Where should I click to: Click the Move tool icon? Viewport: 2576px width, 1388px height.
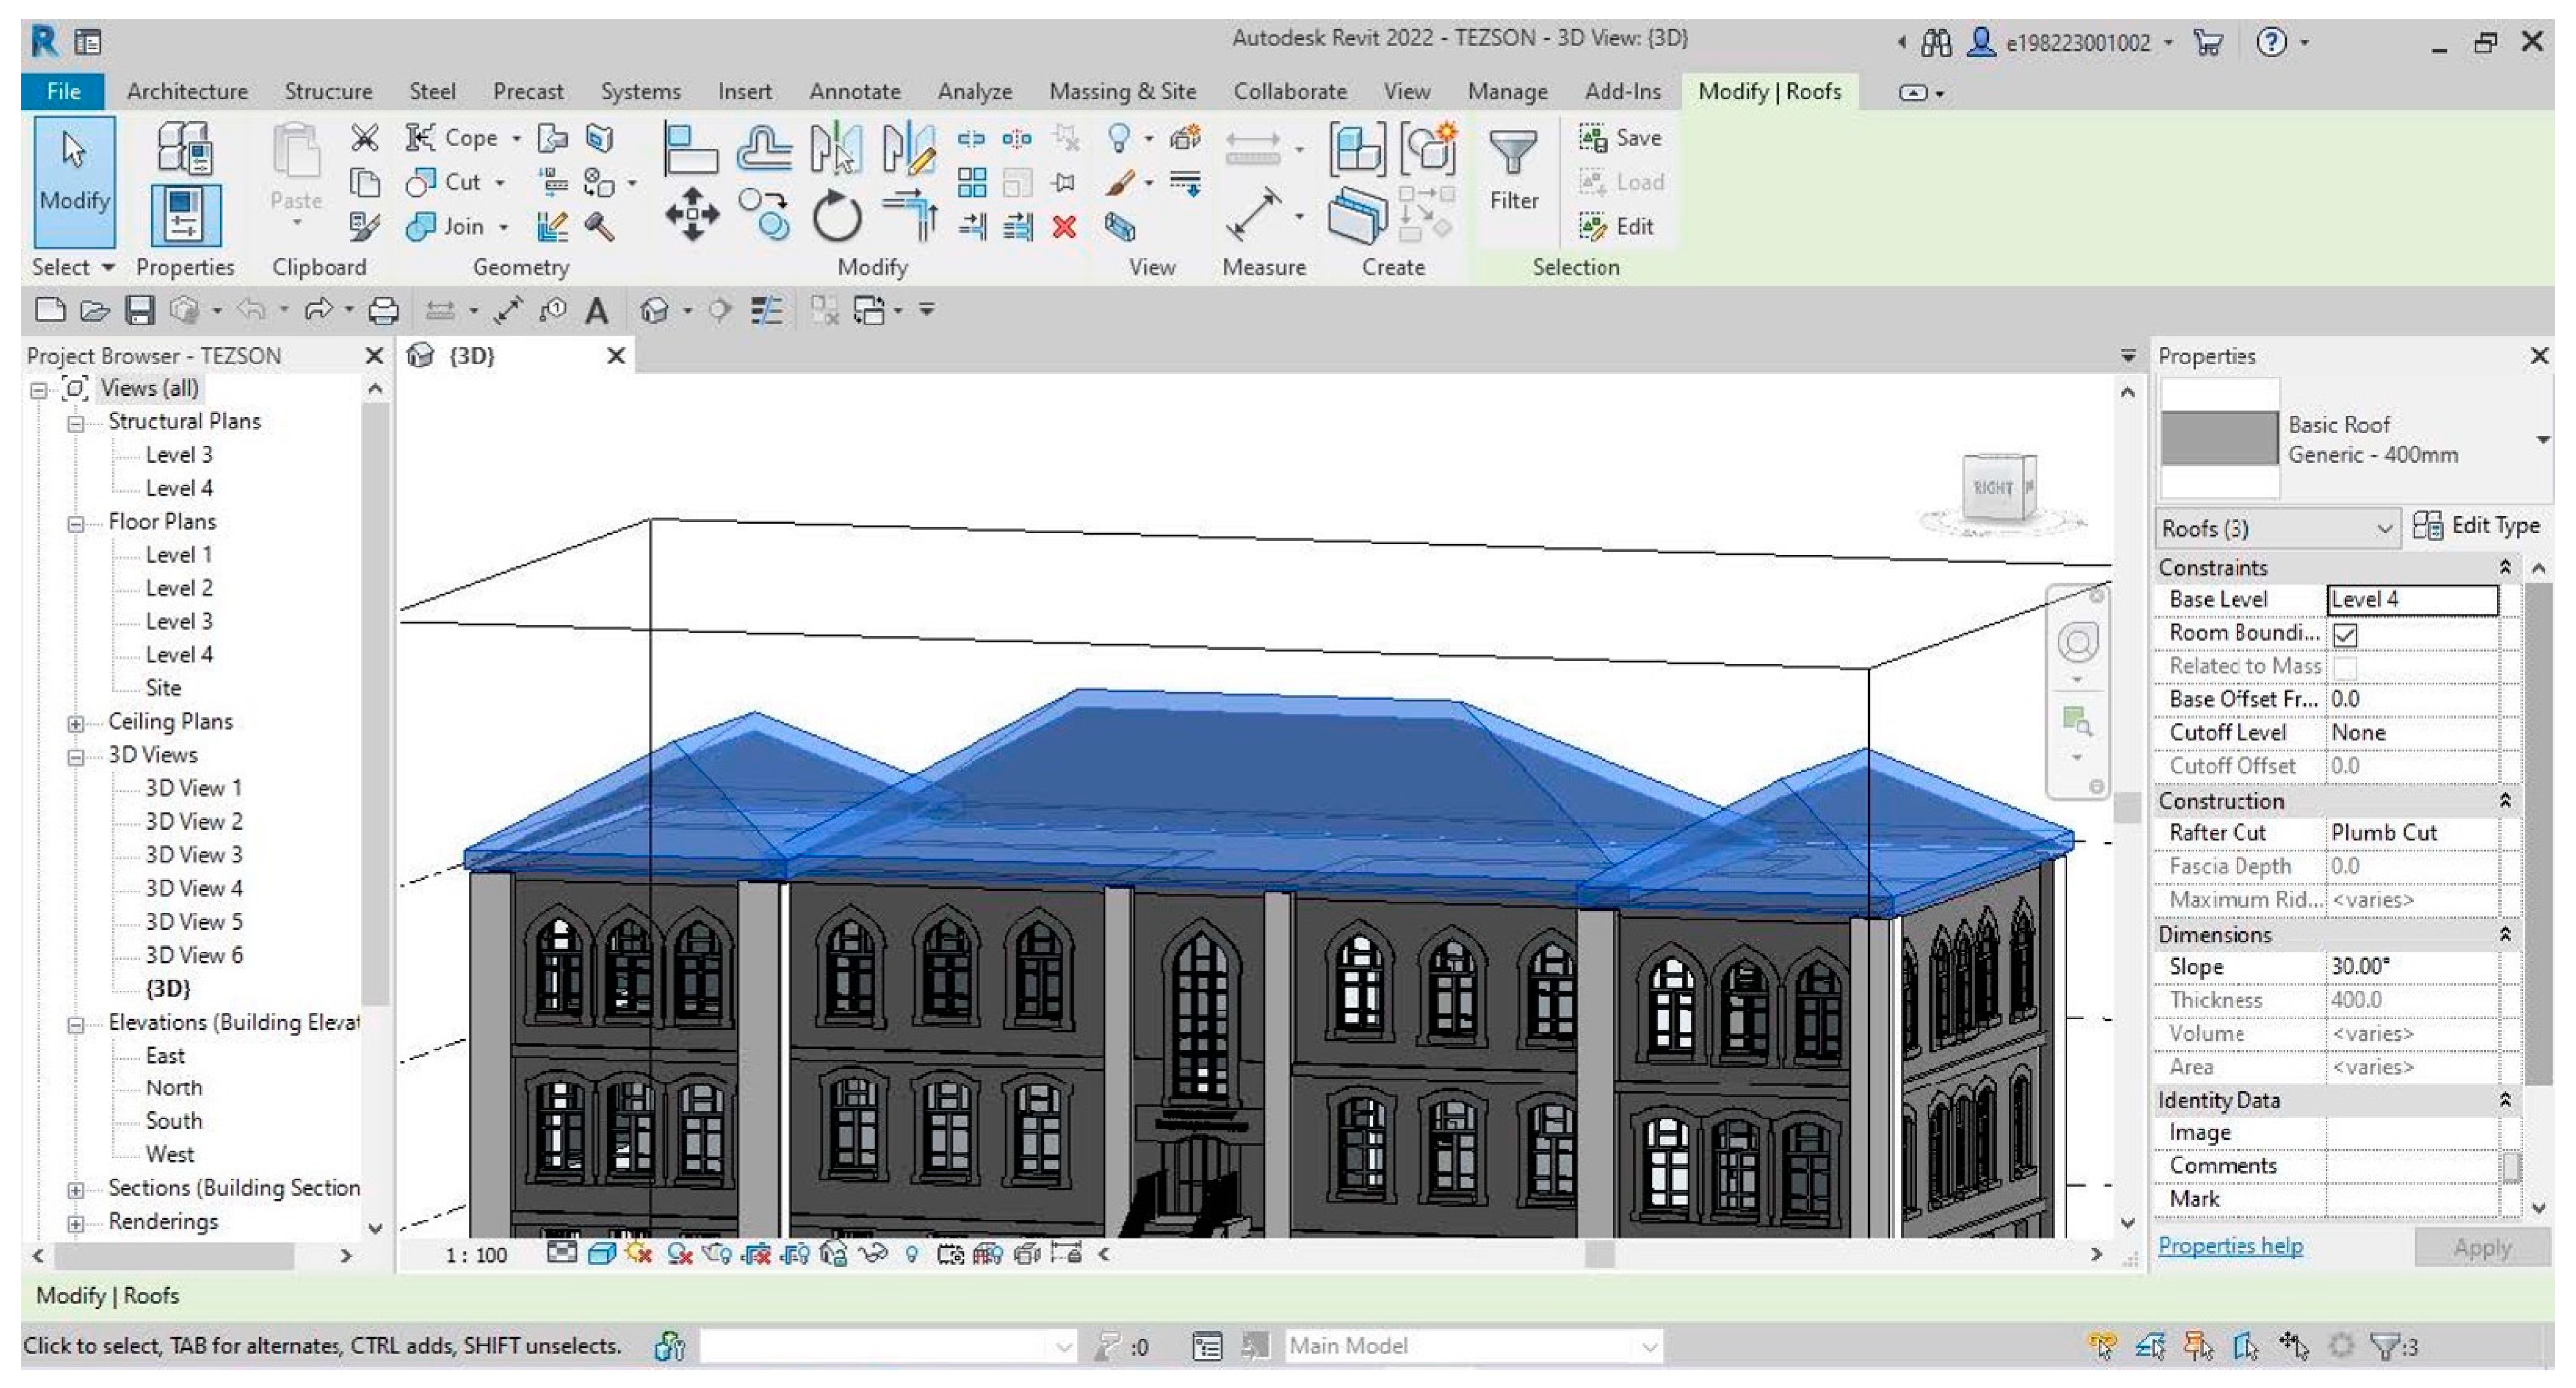692,214
